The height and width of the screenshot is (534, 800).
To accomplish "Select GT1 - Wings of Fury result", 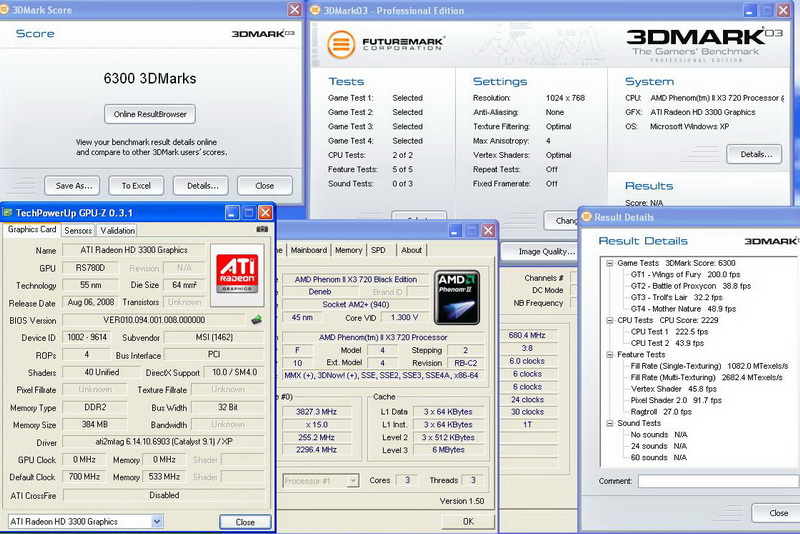I will click(685, 274).
